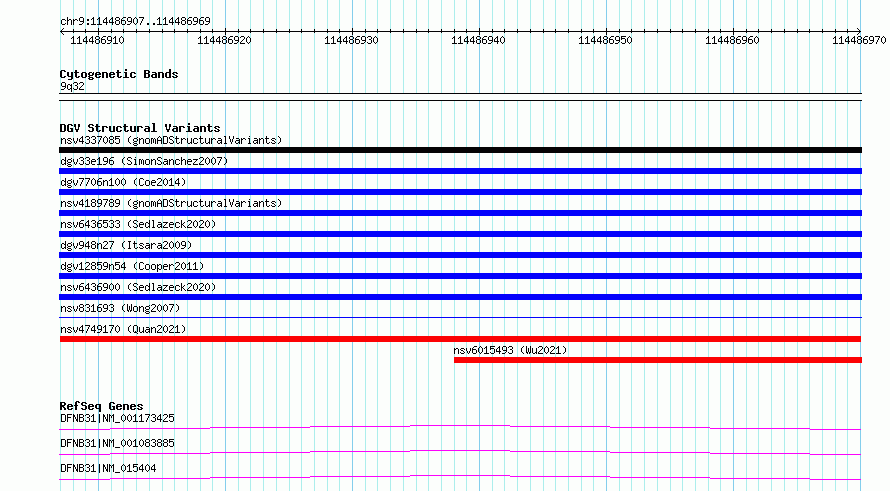890x491 pixels.
Task: Open variant nsv831693 (Wong2007)
Action: 120,308
